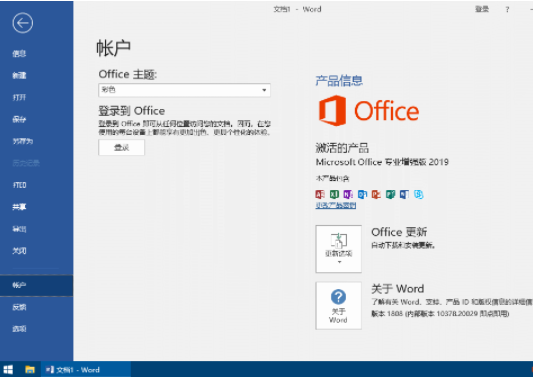
Task: Click the Access app icon
Action: click(x=320, y=194)
